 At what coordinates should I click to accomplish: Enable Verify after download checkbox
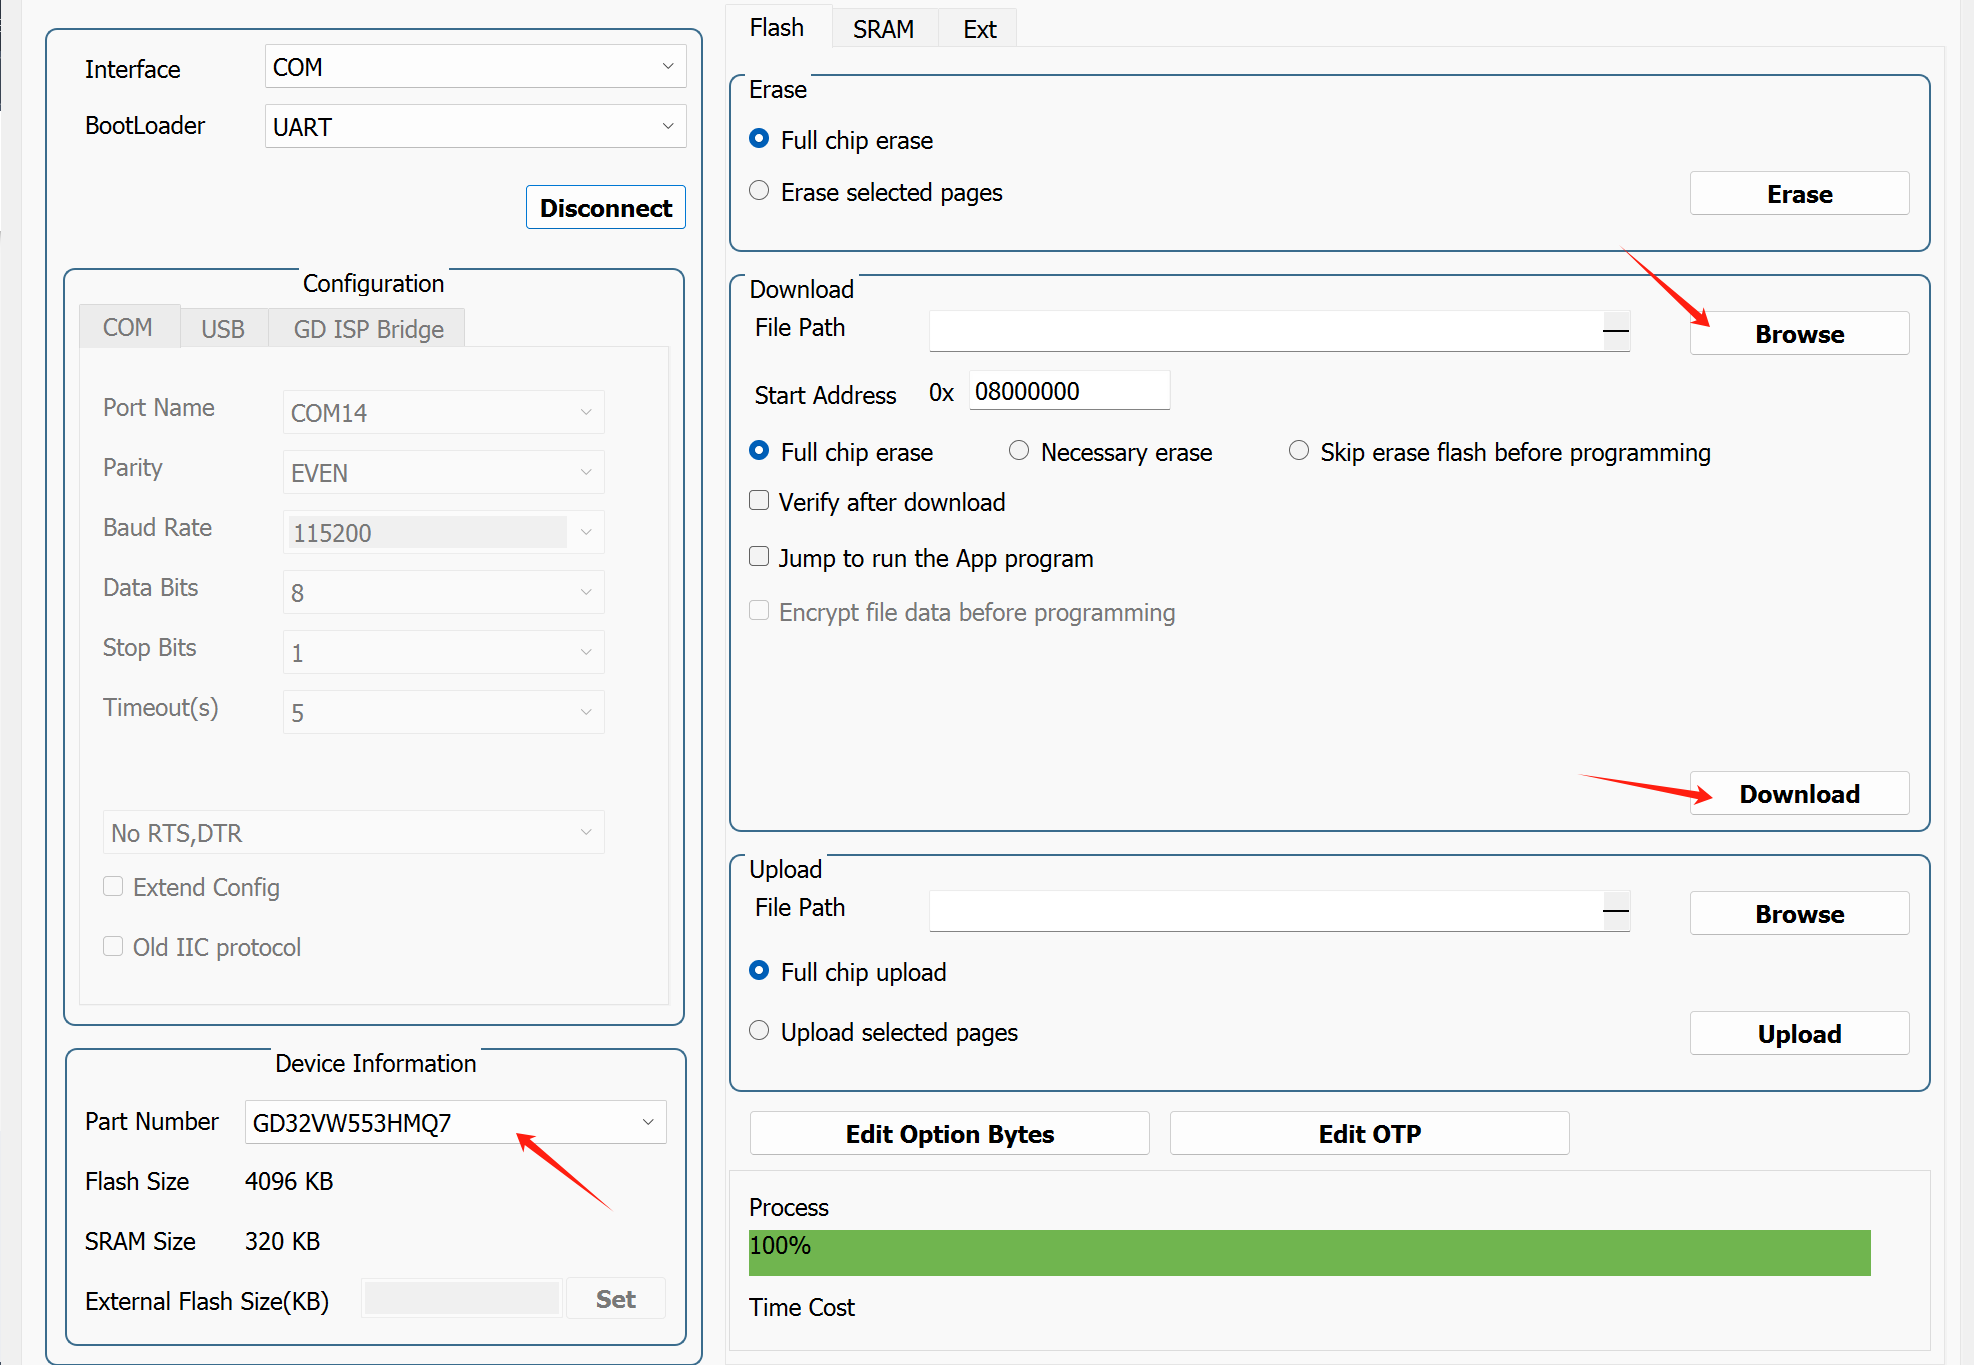tap(760, 501)
